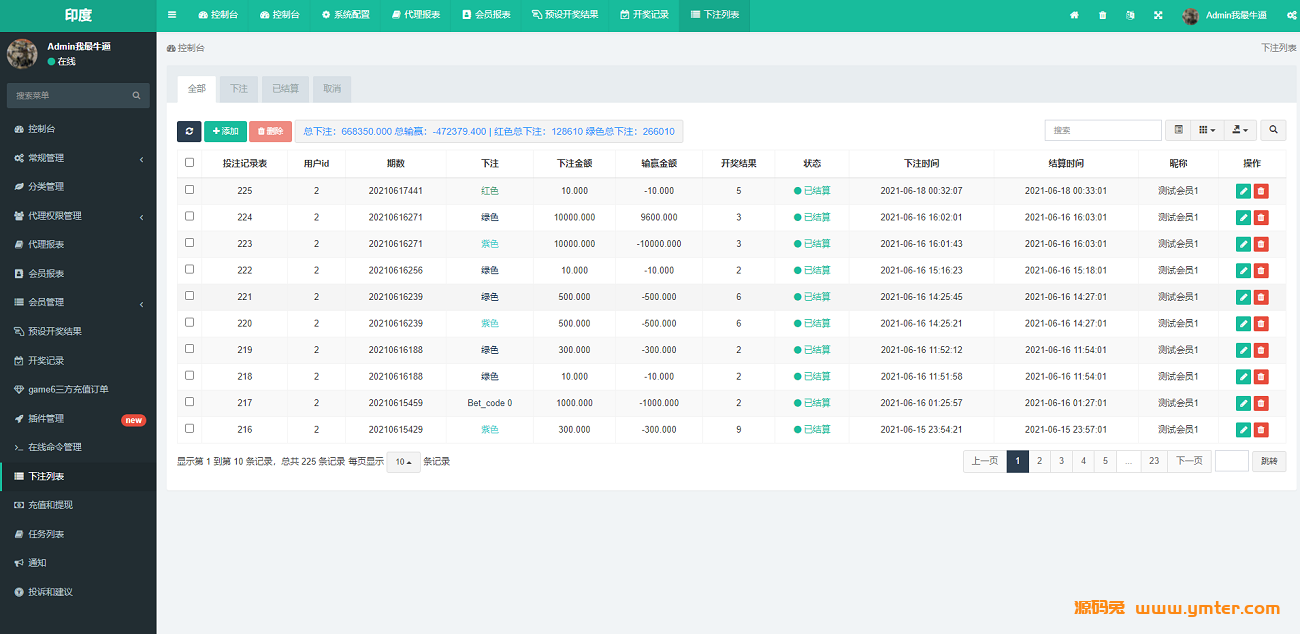Viewport: 1300px width, 634px height.
Task: Edit record 218 using the pencil icon
Action: [x=1243, y=376]
